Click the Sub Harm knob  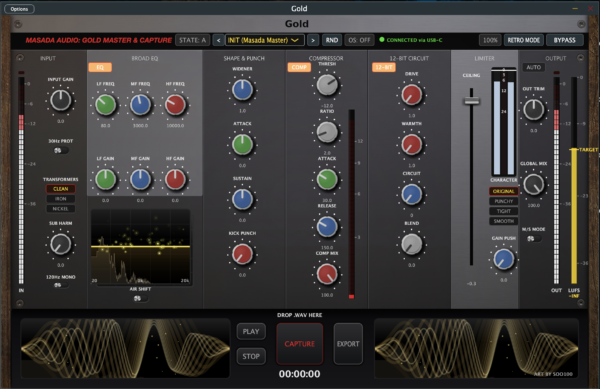coord(61,244)
